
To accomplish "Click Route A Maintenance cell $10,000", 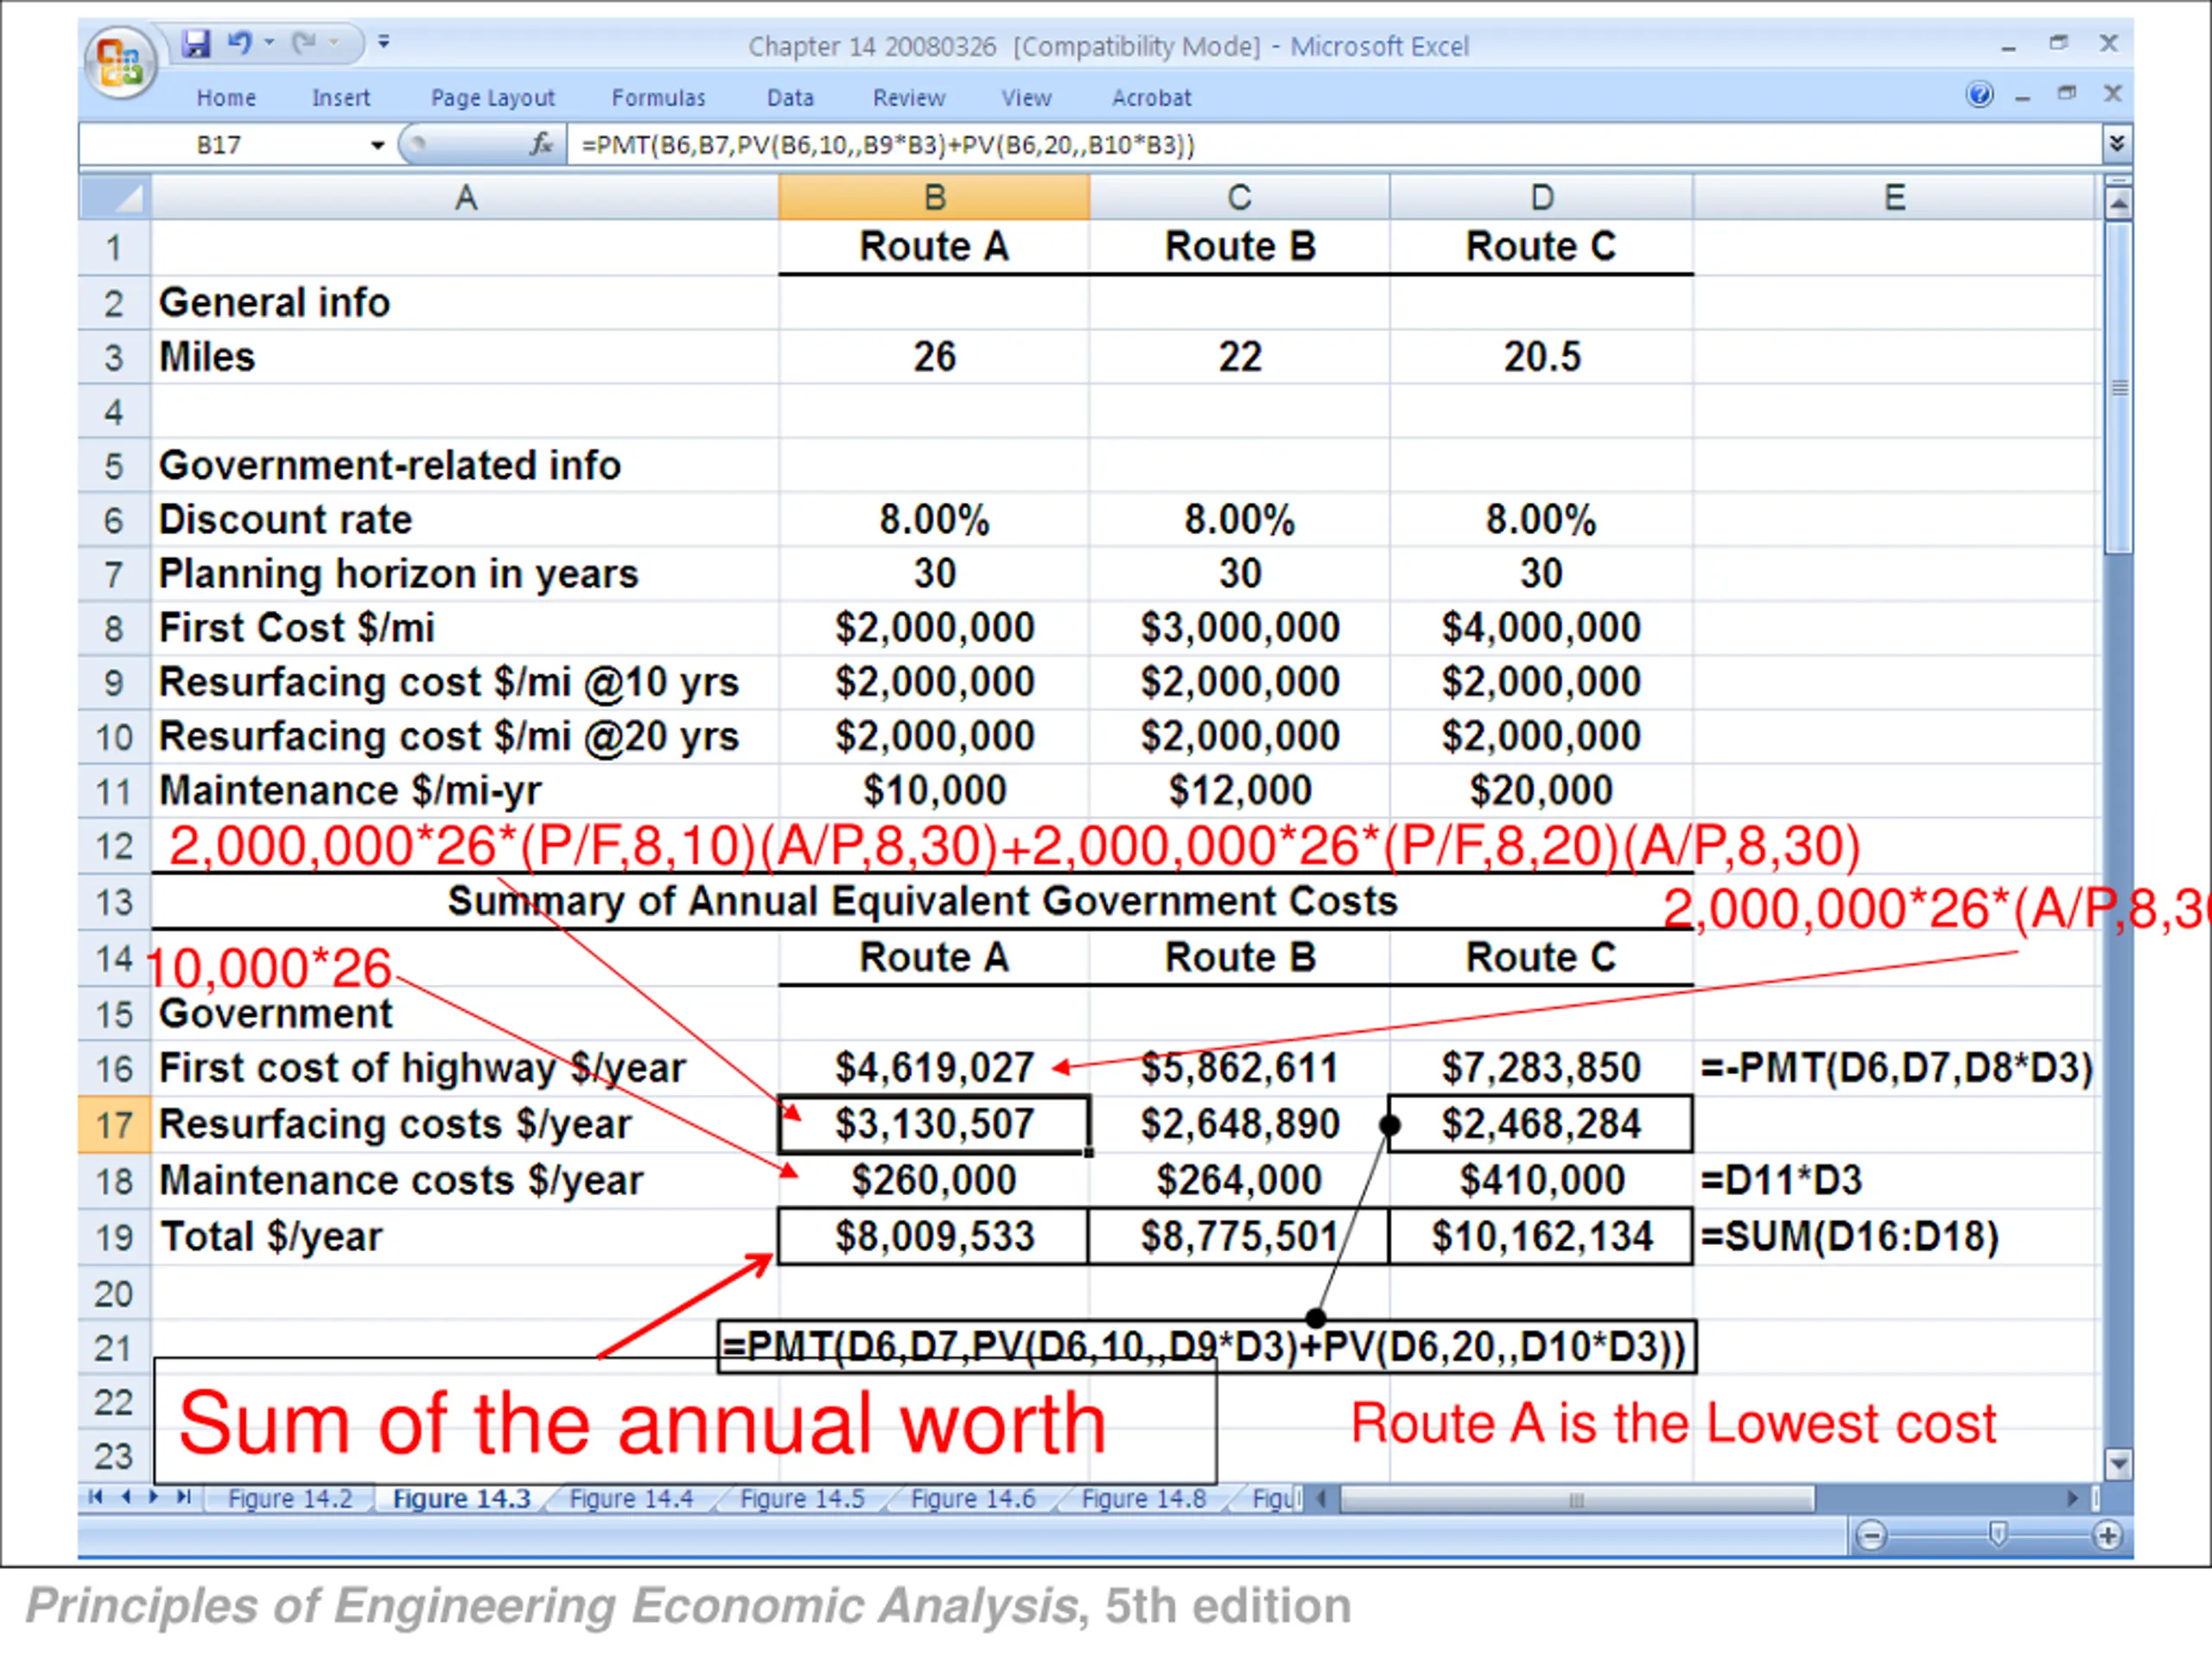I will (x=934, y=791).
